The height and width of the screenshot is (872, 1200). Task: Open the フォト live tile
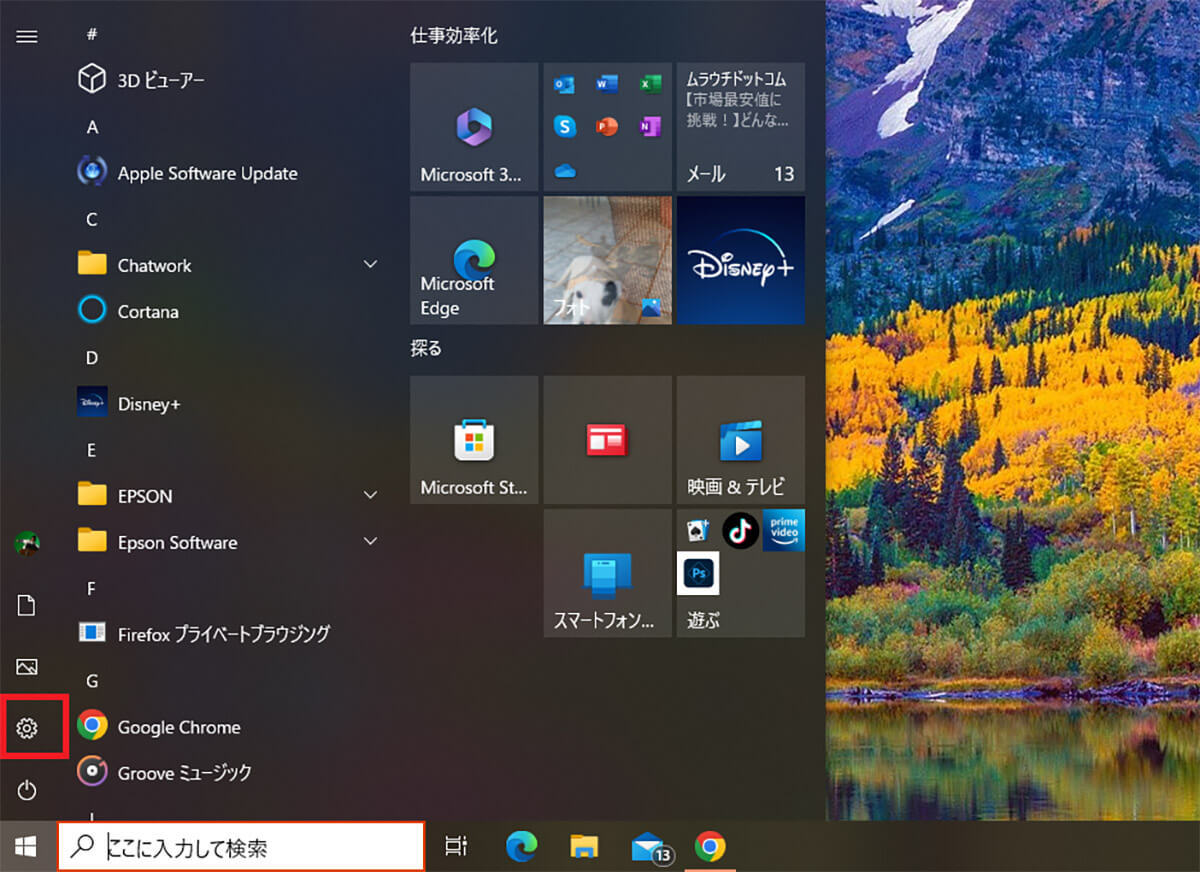(607, 260)
